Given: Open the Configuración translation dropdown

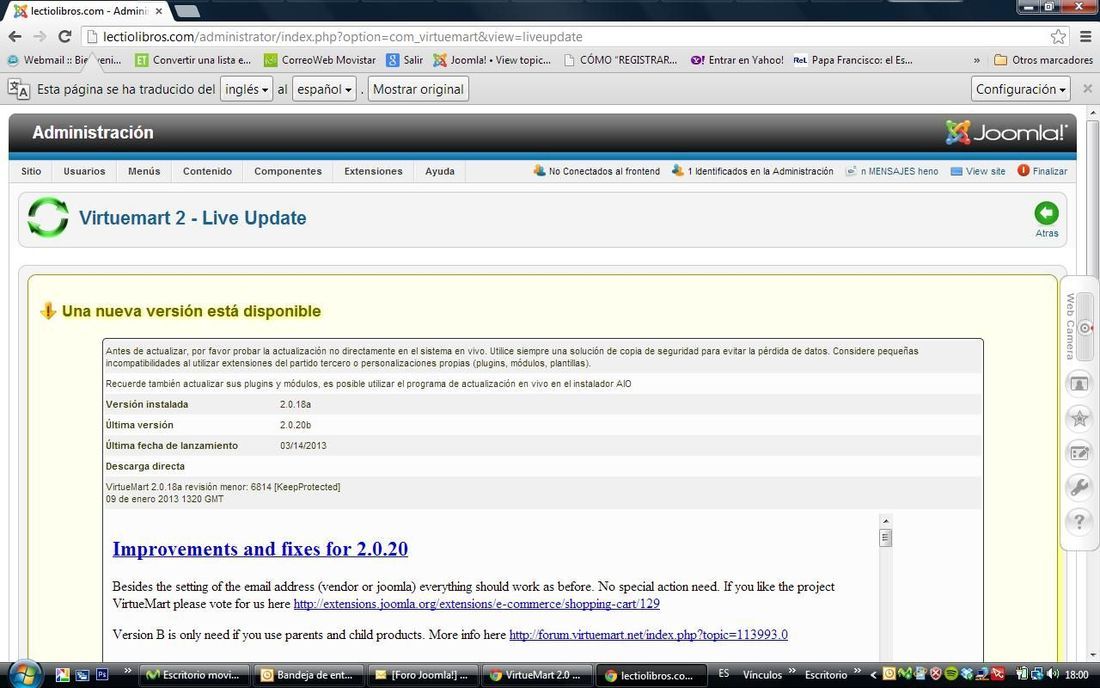Looking at the screenshot, I should (x=1020, y=89).
